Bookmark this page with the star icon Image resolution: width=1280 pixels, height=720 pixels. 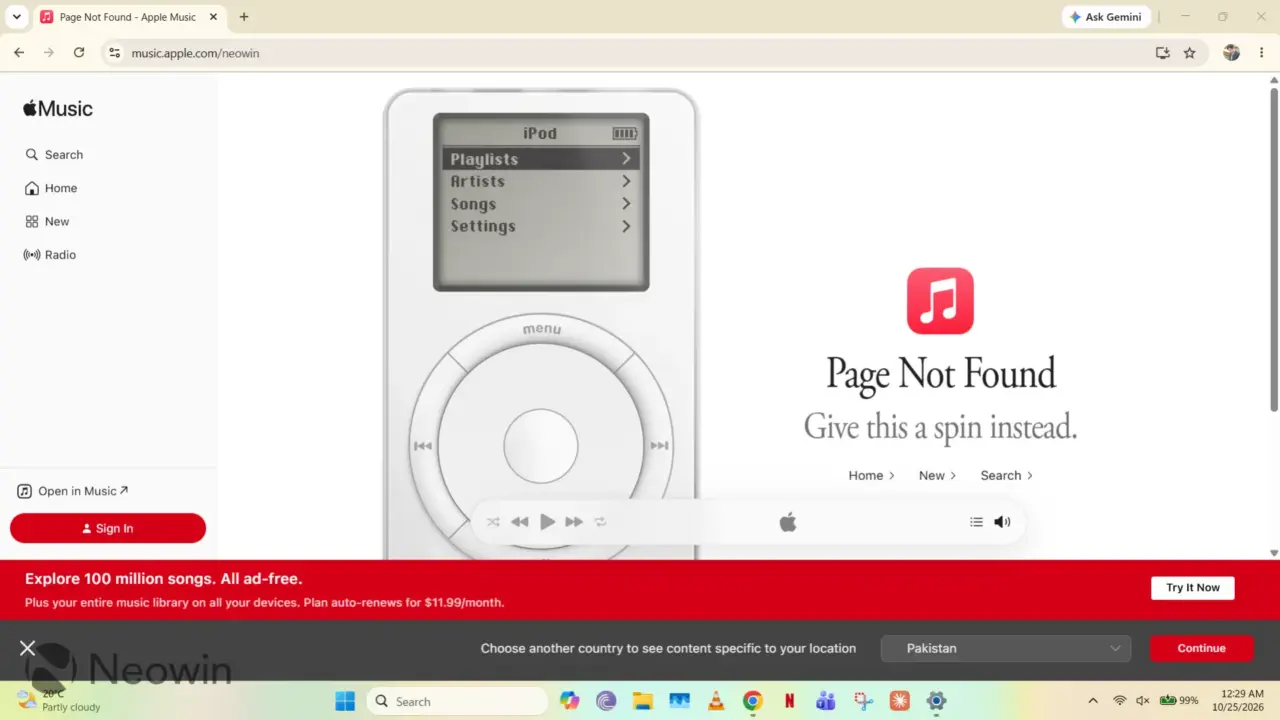[x=1189, y=53]
